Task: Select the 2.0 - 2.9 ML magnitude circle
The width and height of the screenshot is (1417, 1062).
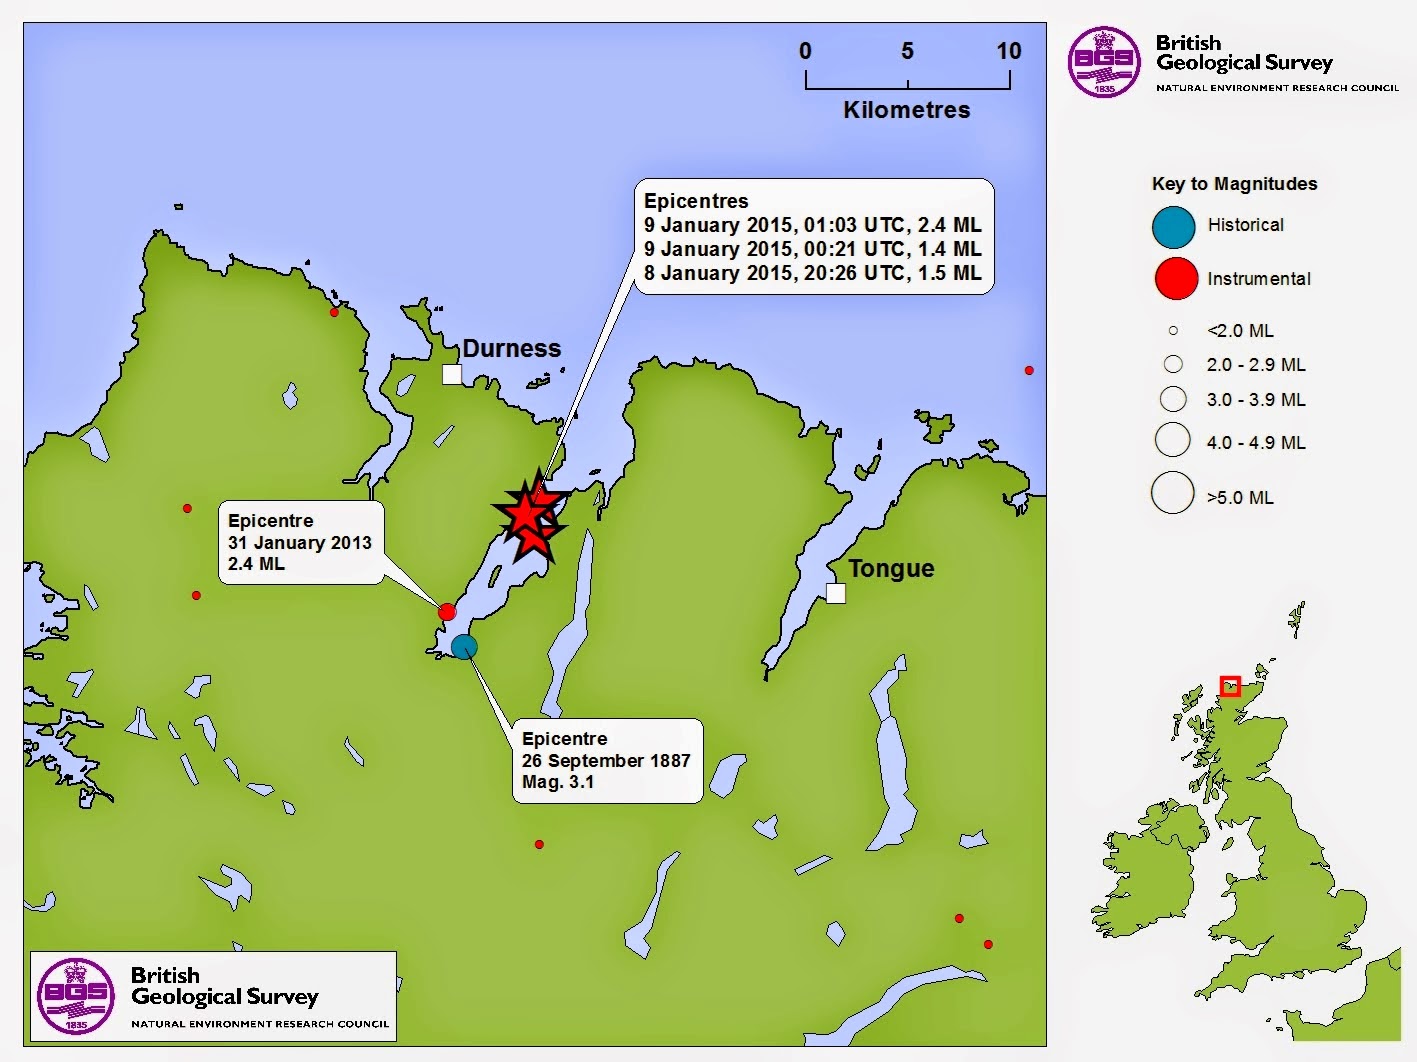Action: tap(1172, 364)
